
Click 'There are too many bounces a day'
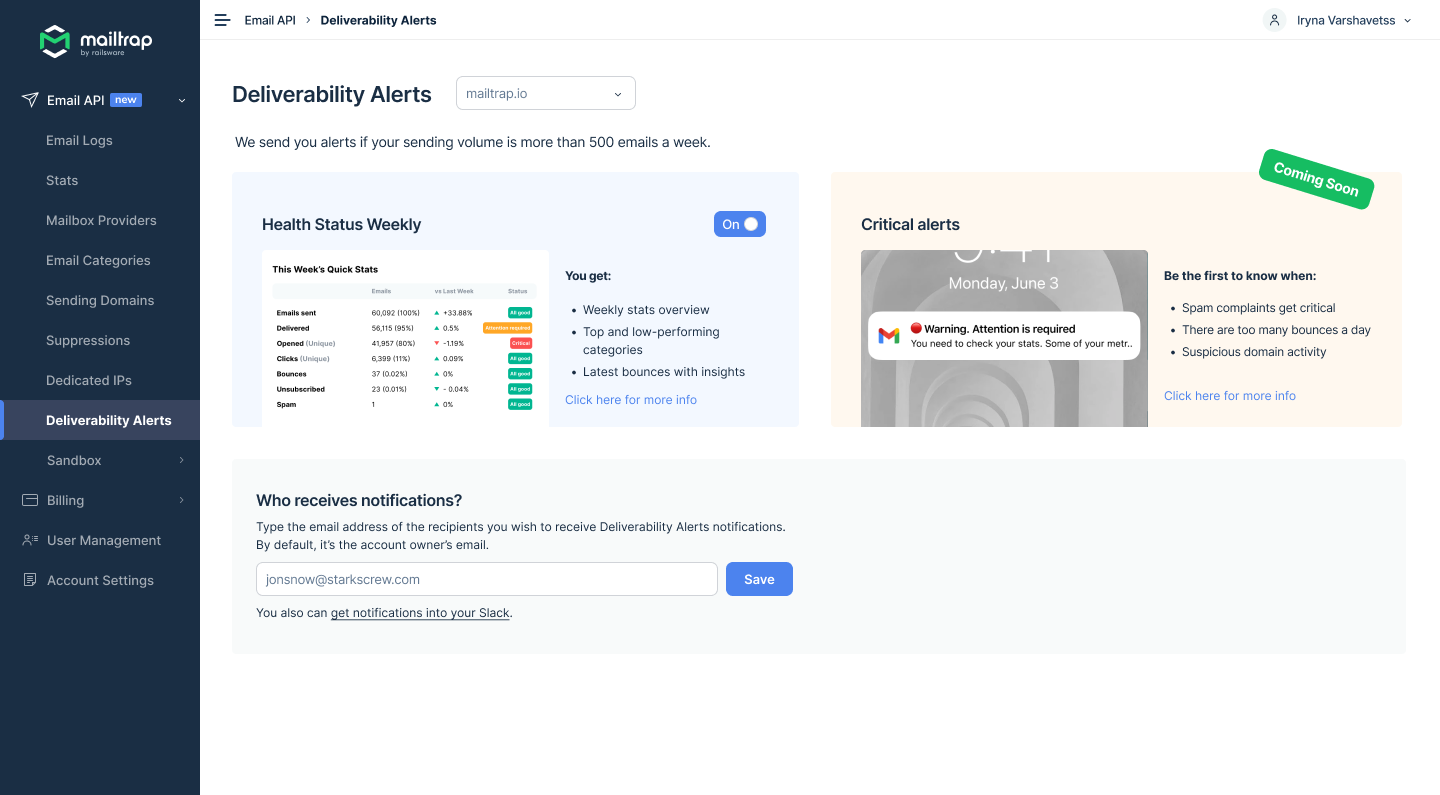[1276, 330]
